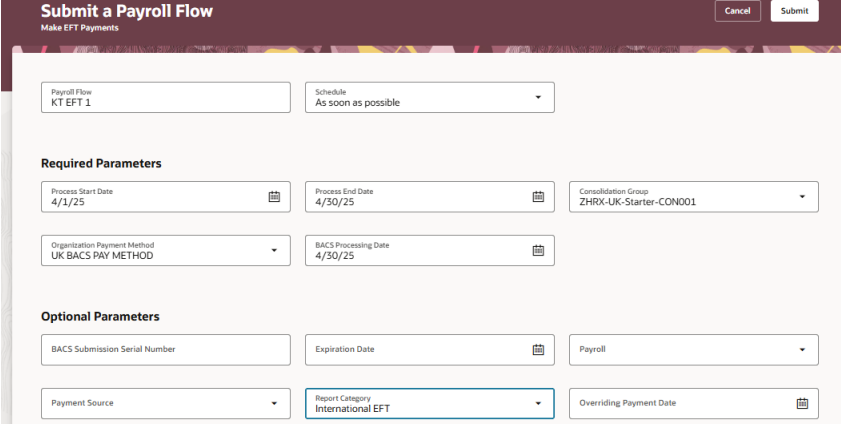Expand the Consolidation Group dropdown arrow
The width and height of the screenshot is (841, 427).
(x=802, y=196)
